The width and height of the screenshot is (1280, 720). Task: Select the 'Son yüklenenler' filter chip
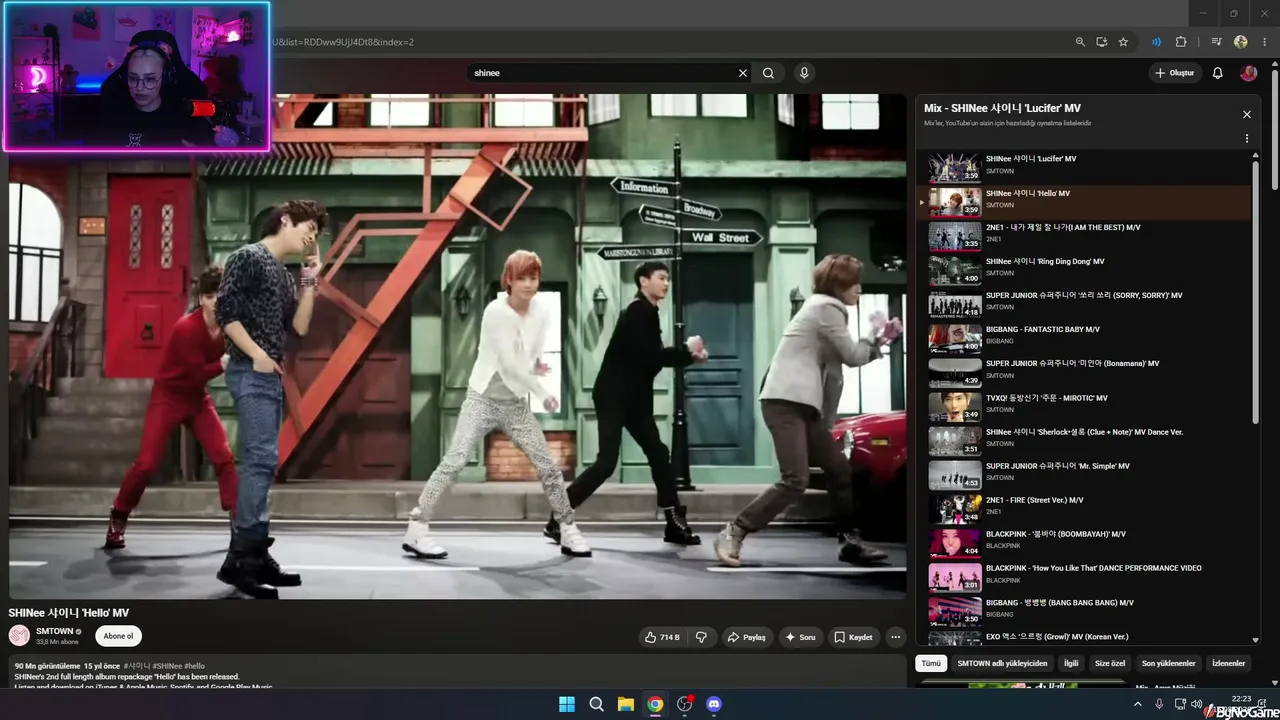1169,663
